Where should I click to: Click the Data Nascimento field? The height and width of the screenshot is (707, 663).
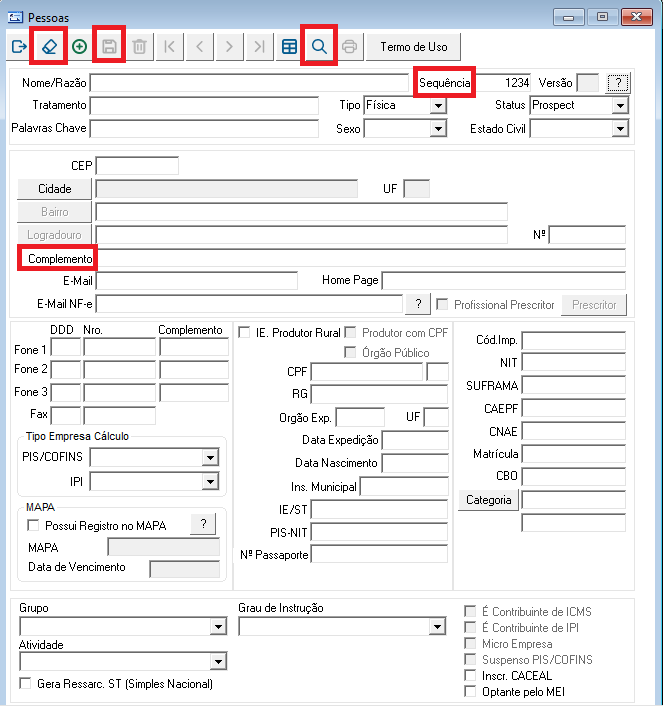415,463
